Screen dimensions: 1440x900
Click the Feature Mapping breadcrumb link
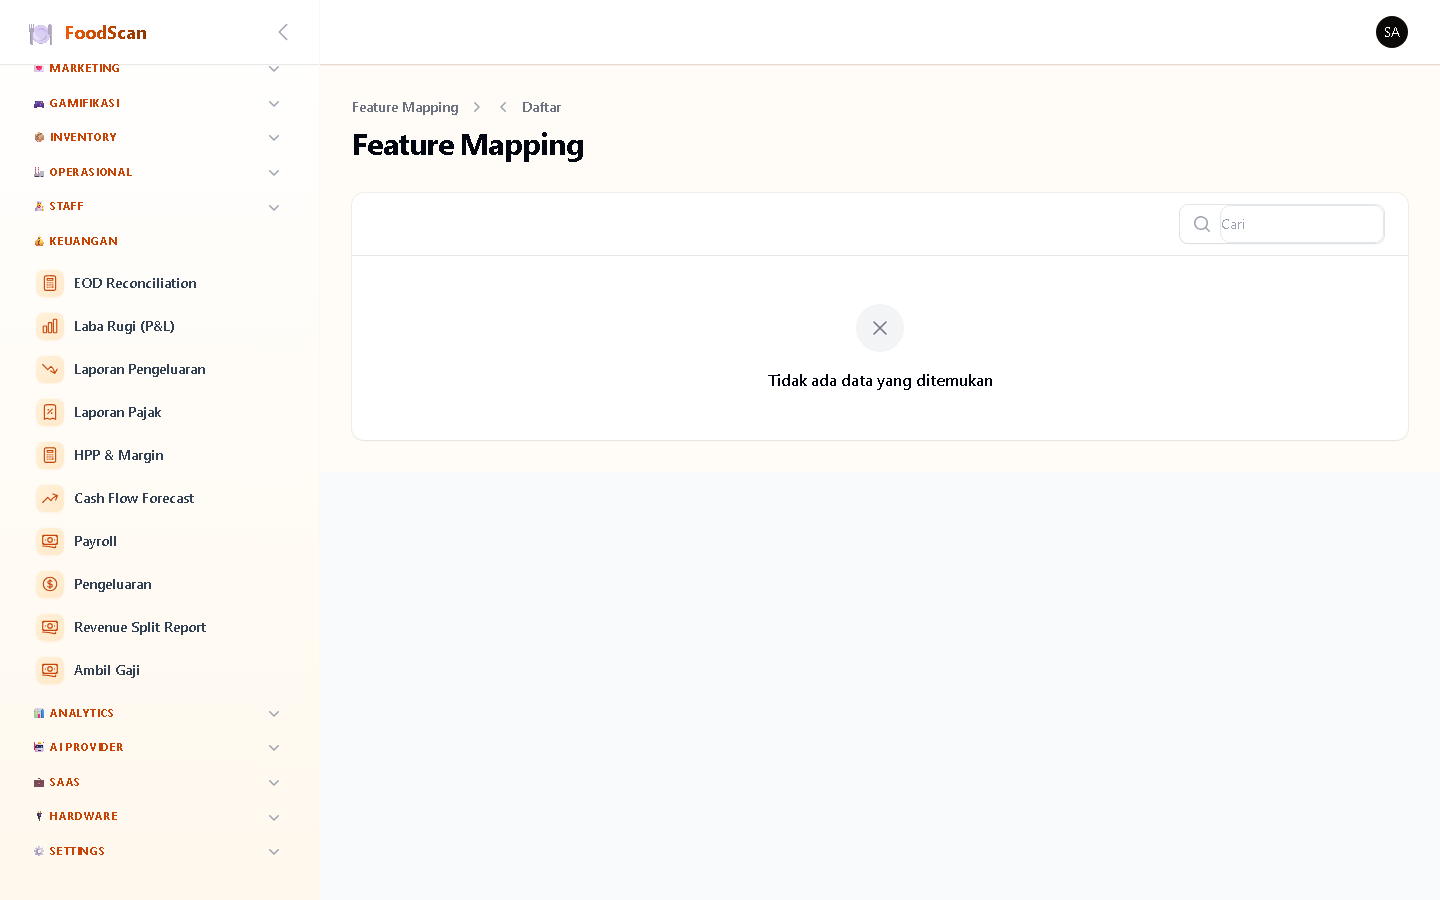[405, 107]
